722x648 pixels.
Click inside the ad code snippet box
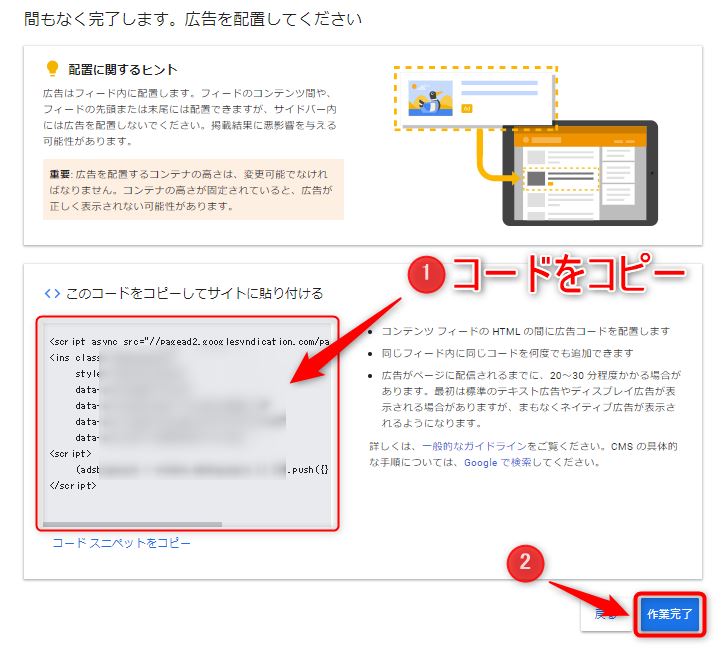(x=187, y=423)
